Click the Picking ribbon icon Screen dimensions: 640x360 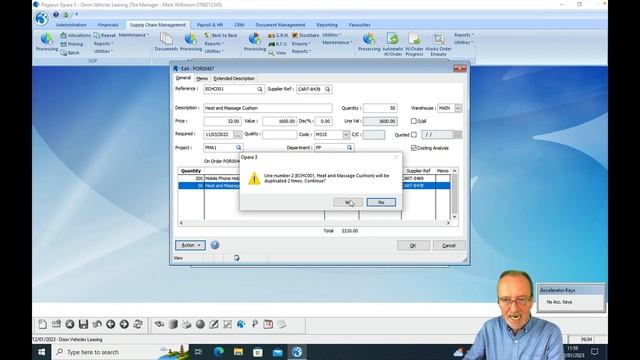click(72, 44)
